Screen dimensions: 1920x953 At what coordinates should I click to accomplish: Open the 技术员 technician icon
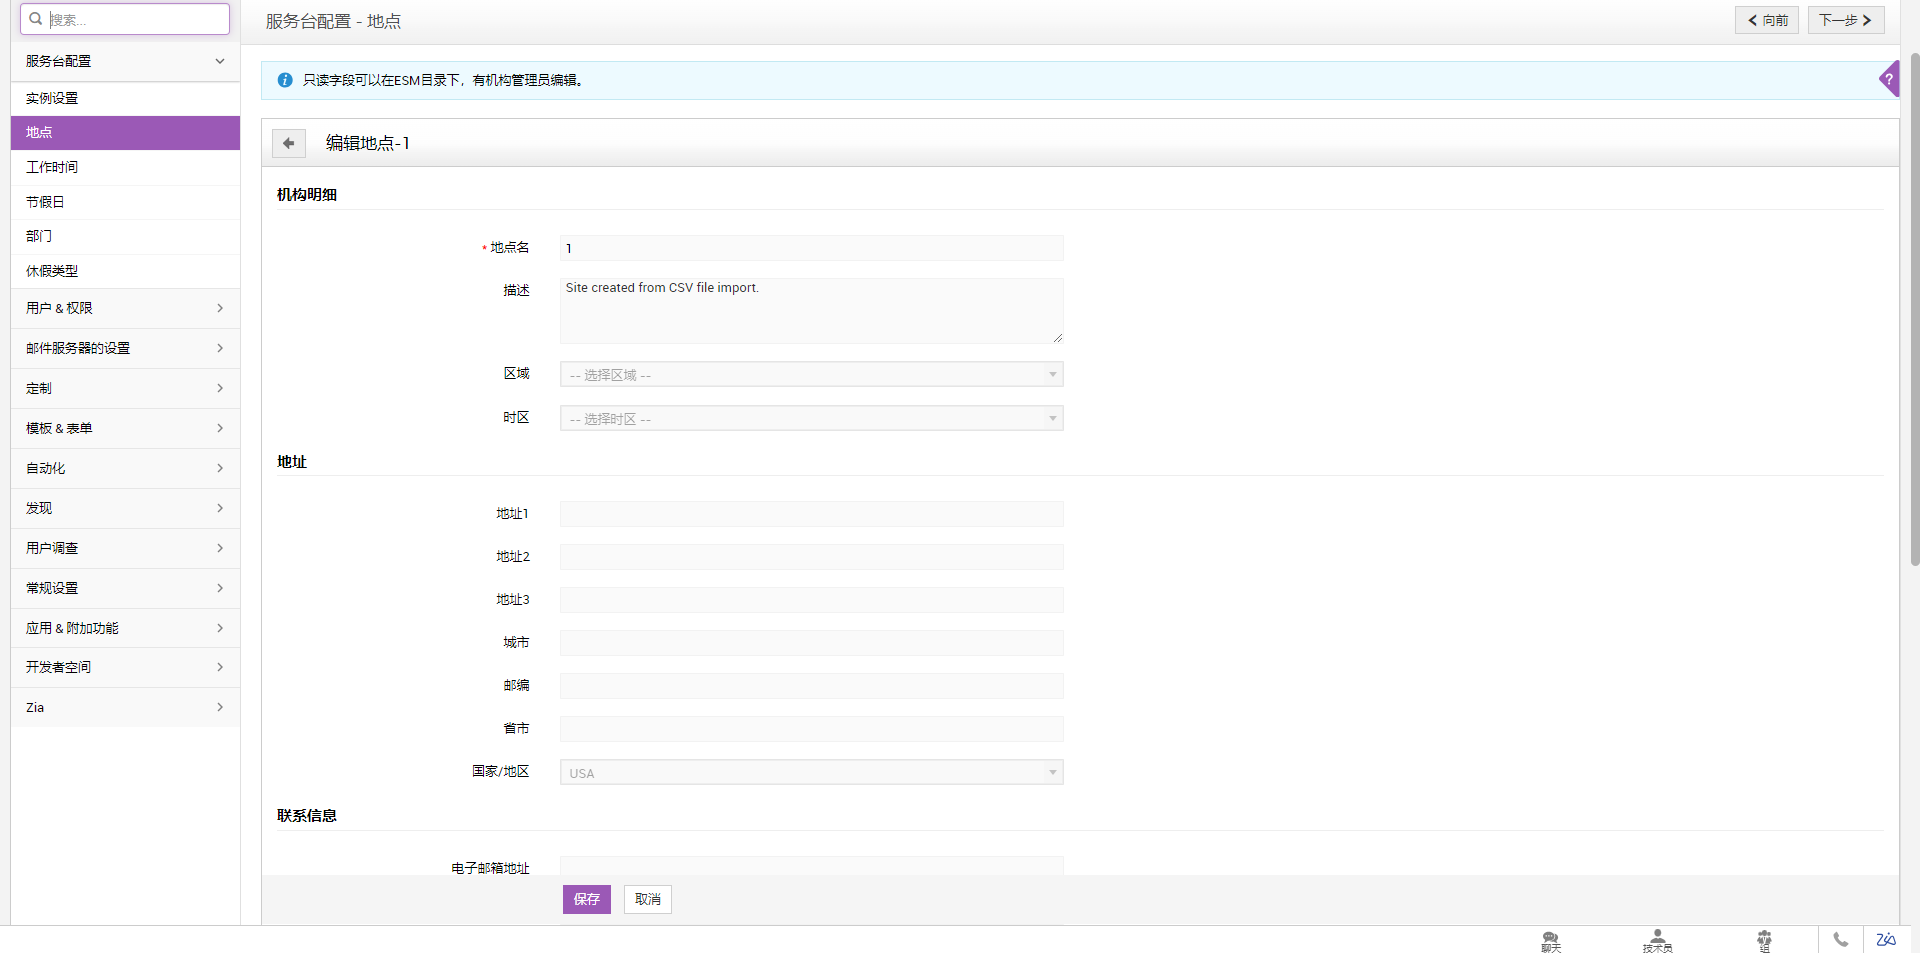[x=1657, y=941]
